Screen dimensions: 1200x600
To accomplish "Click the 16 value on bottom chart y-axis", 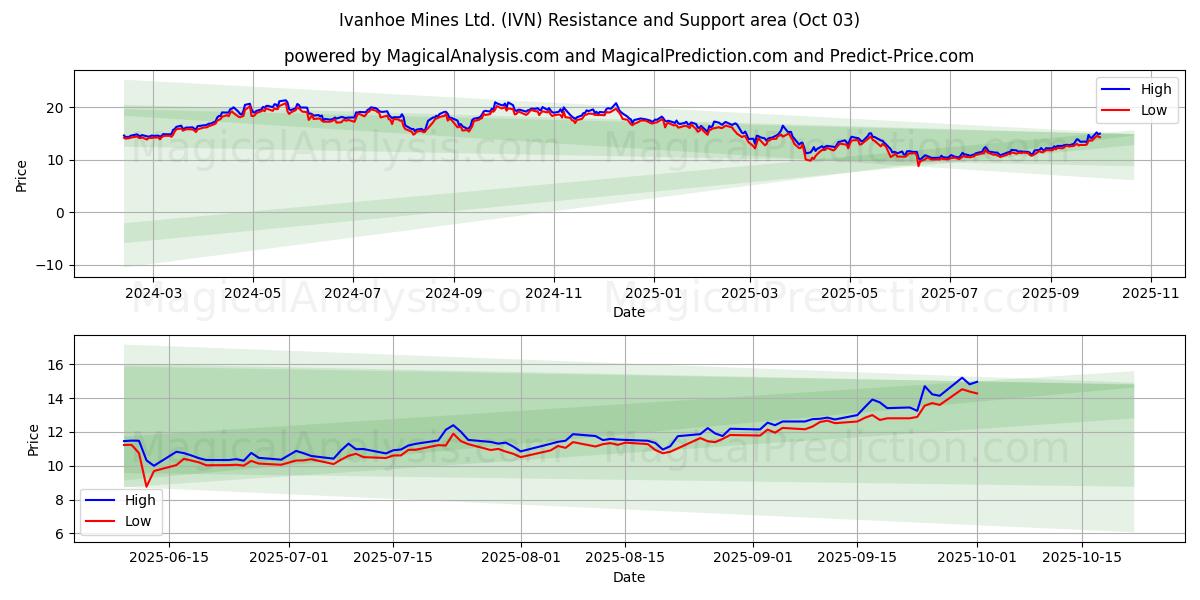I will pos(57,365).
